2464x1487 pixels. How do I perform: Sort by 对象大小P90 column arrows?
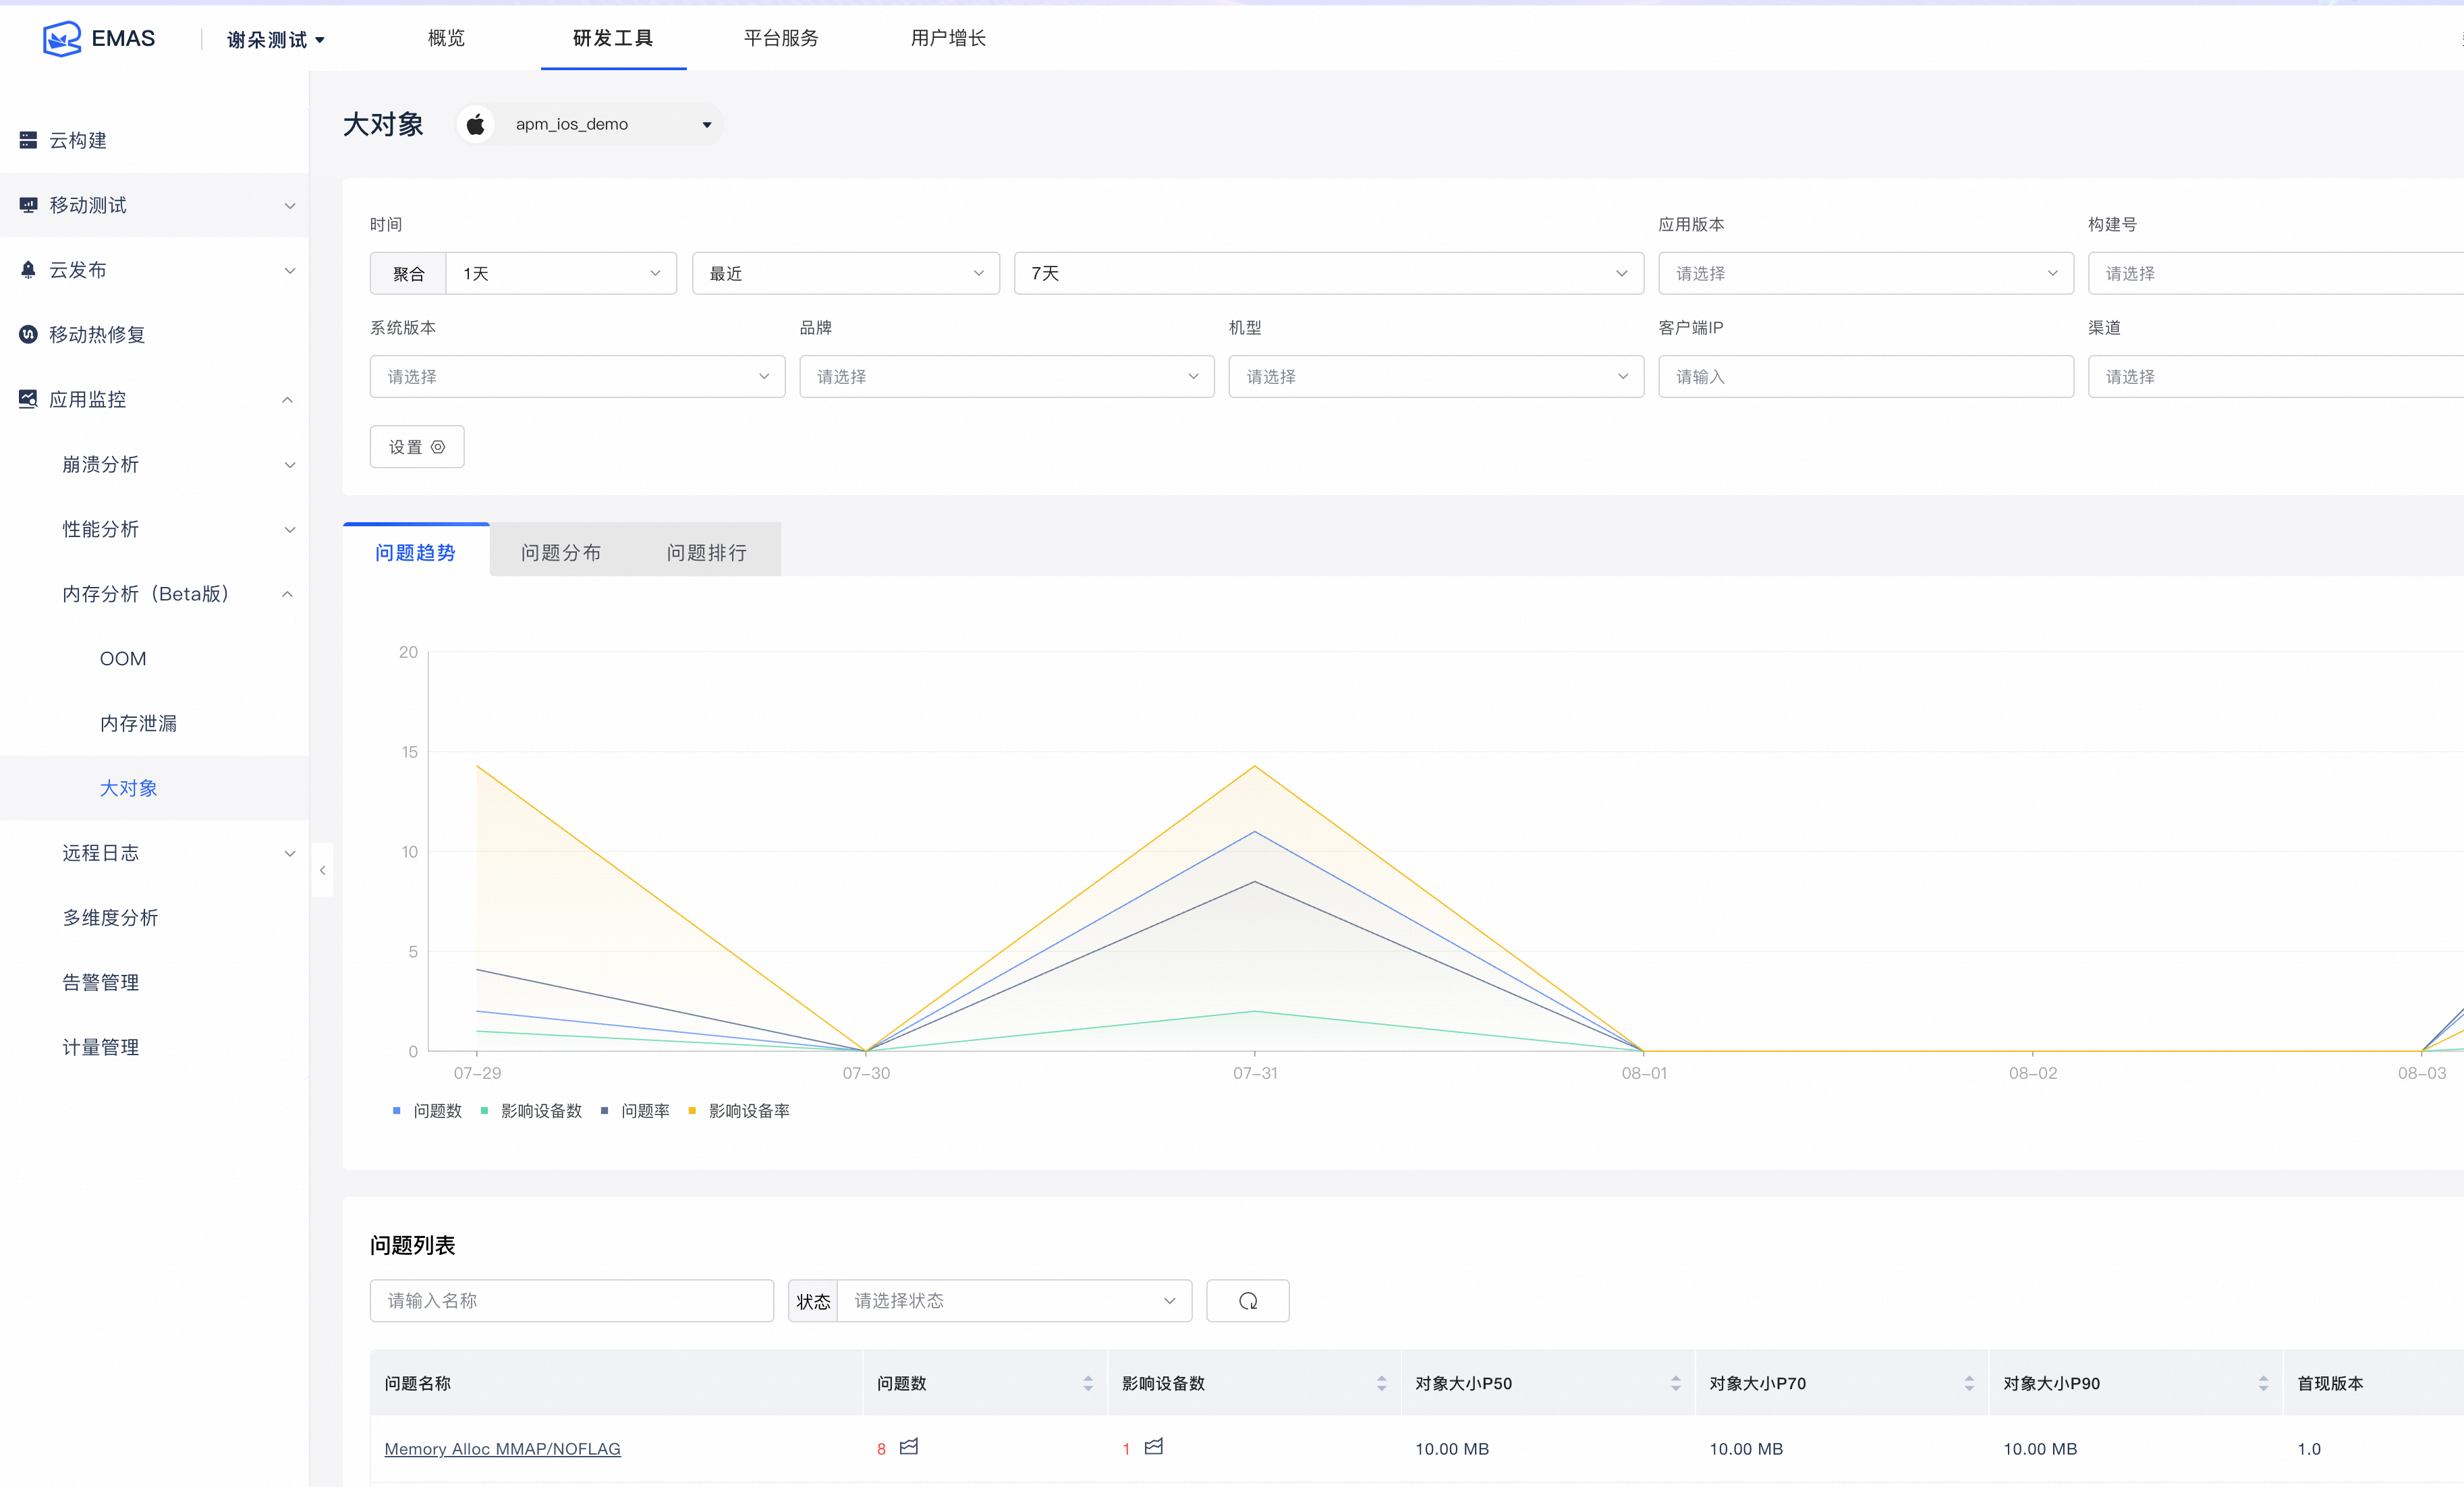click(2263, 1383)
